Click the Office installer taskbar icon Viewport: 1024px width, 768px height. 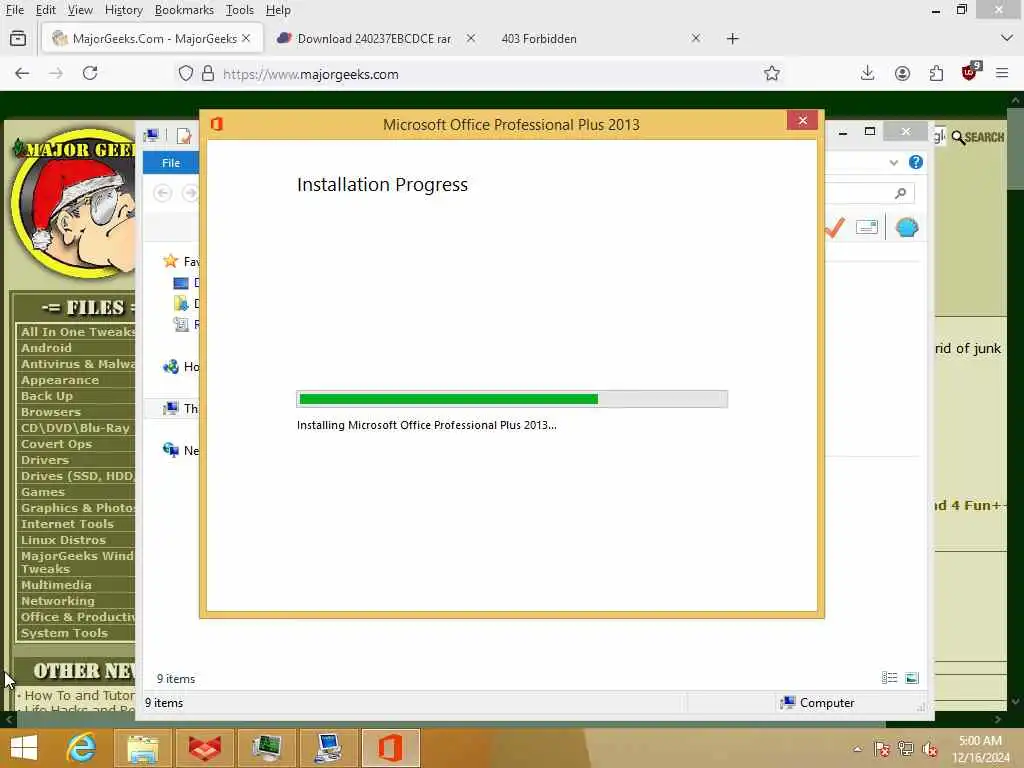(x=390, y=748)
